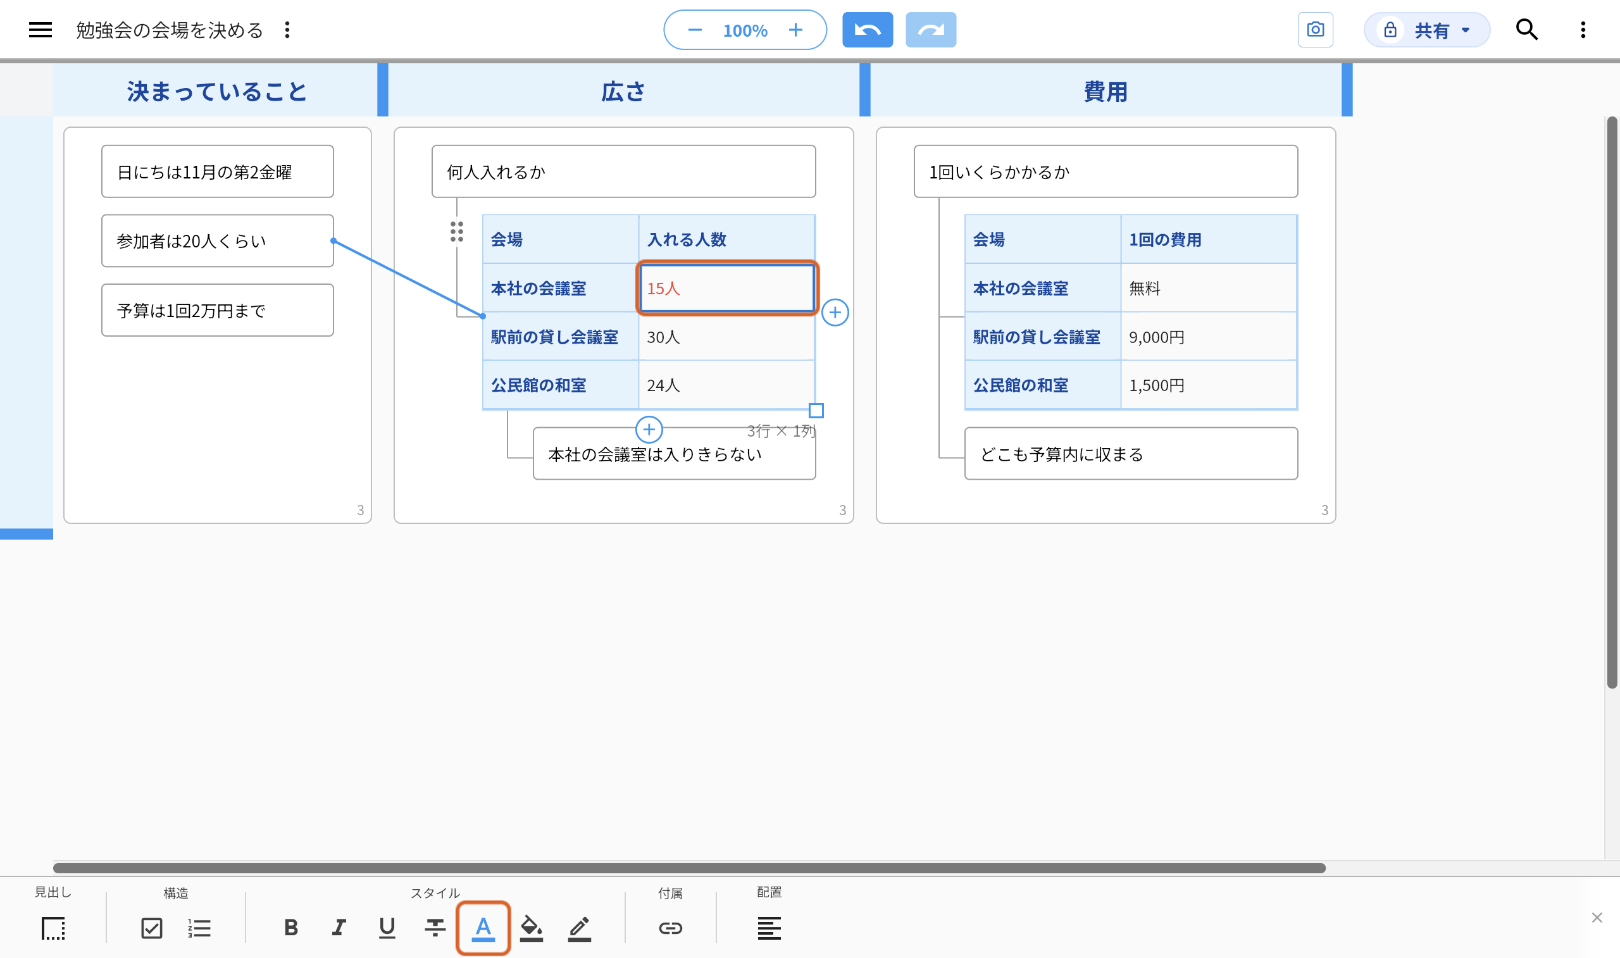Take a snapshot with the camera icon
1620x958 pixels.
point(1315,30)
